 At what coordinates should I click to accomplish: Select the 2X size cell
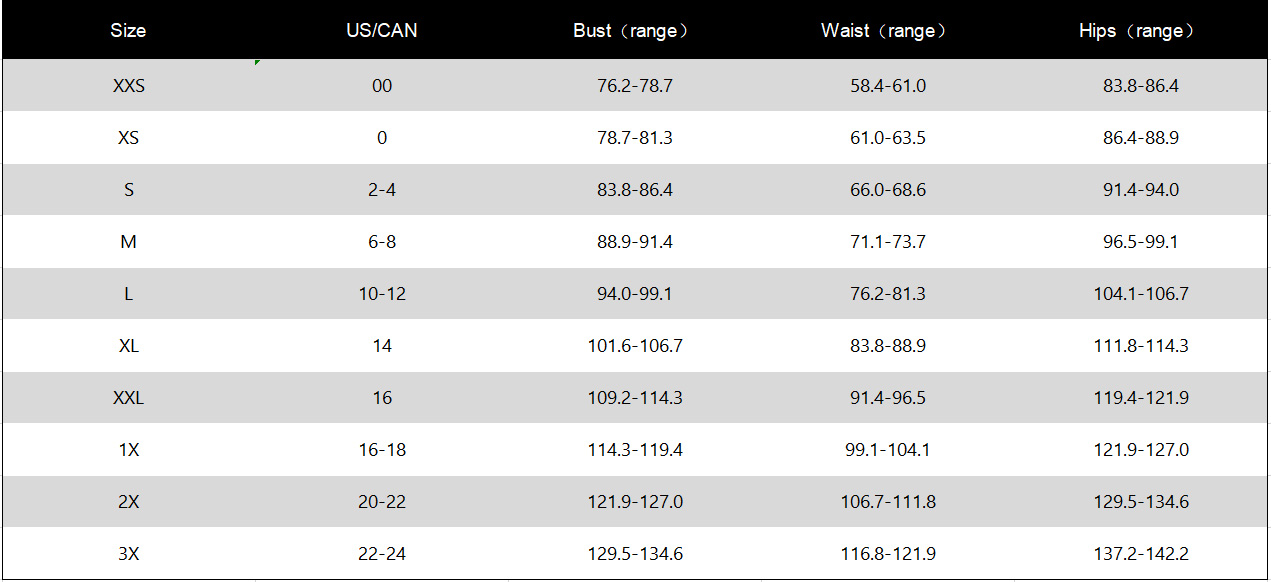click(x=128, y=502)
